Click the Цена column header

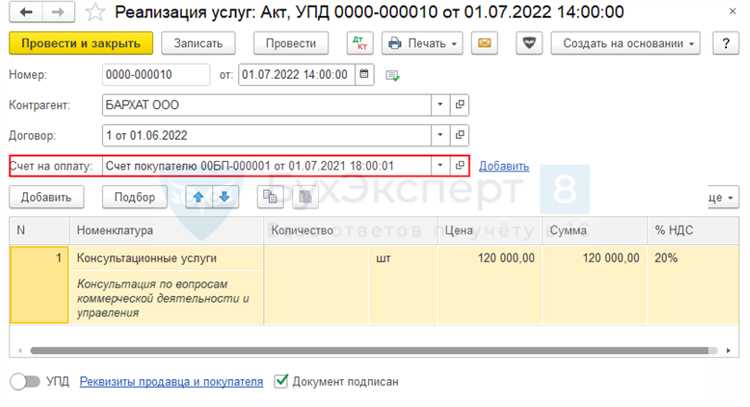coord(489,231)
